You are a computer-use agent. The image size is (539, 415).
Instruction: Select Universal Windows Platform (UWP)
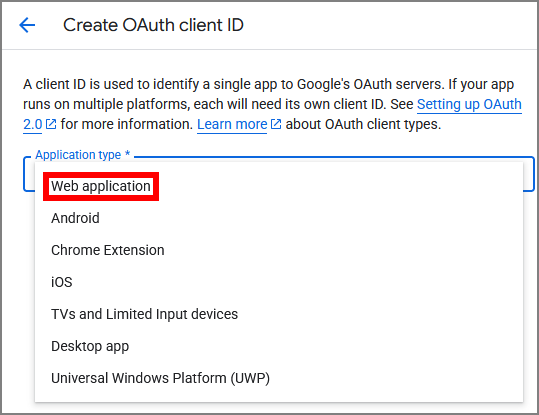279,378
